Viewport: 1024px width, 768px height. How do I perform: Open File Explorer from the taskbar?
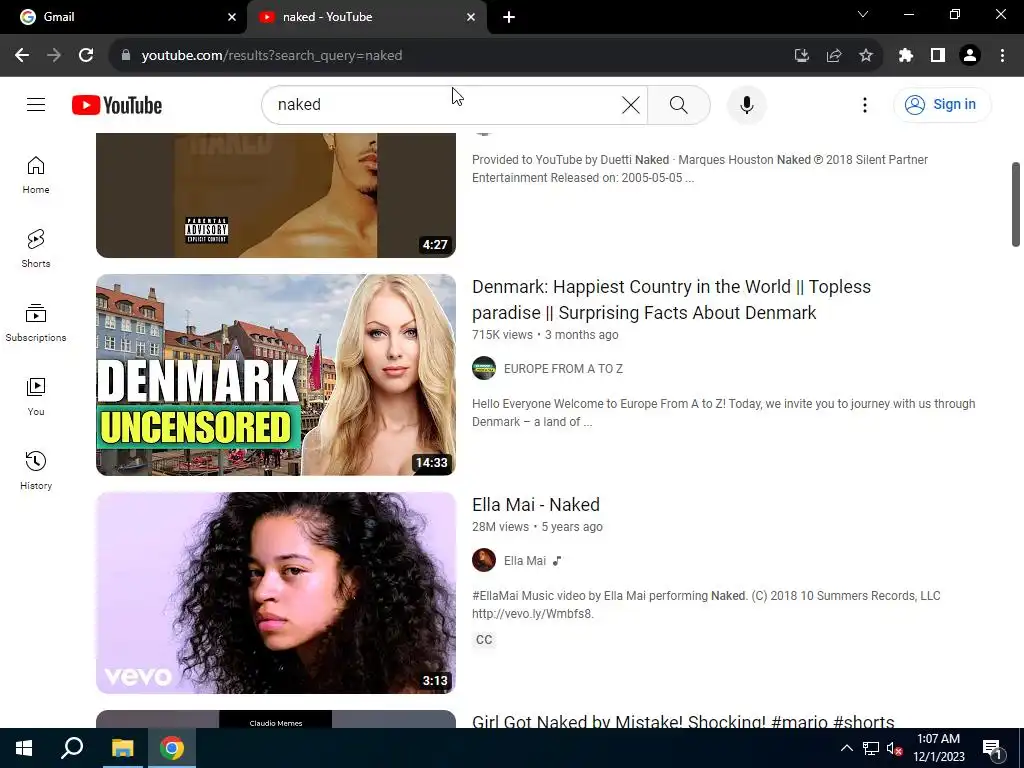point(122,748)
